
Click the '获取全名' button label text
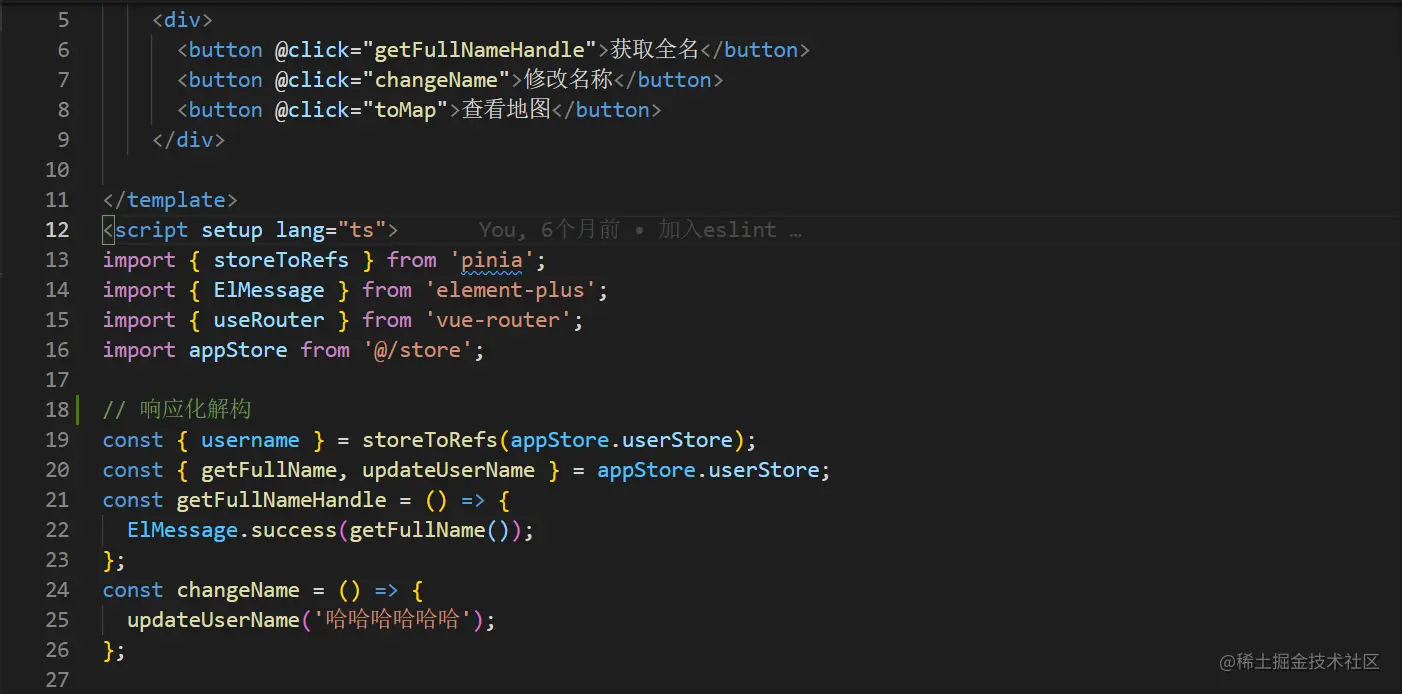(x=655, y=50)
